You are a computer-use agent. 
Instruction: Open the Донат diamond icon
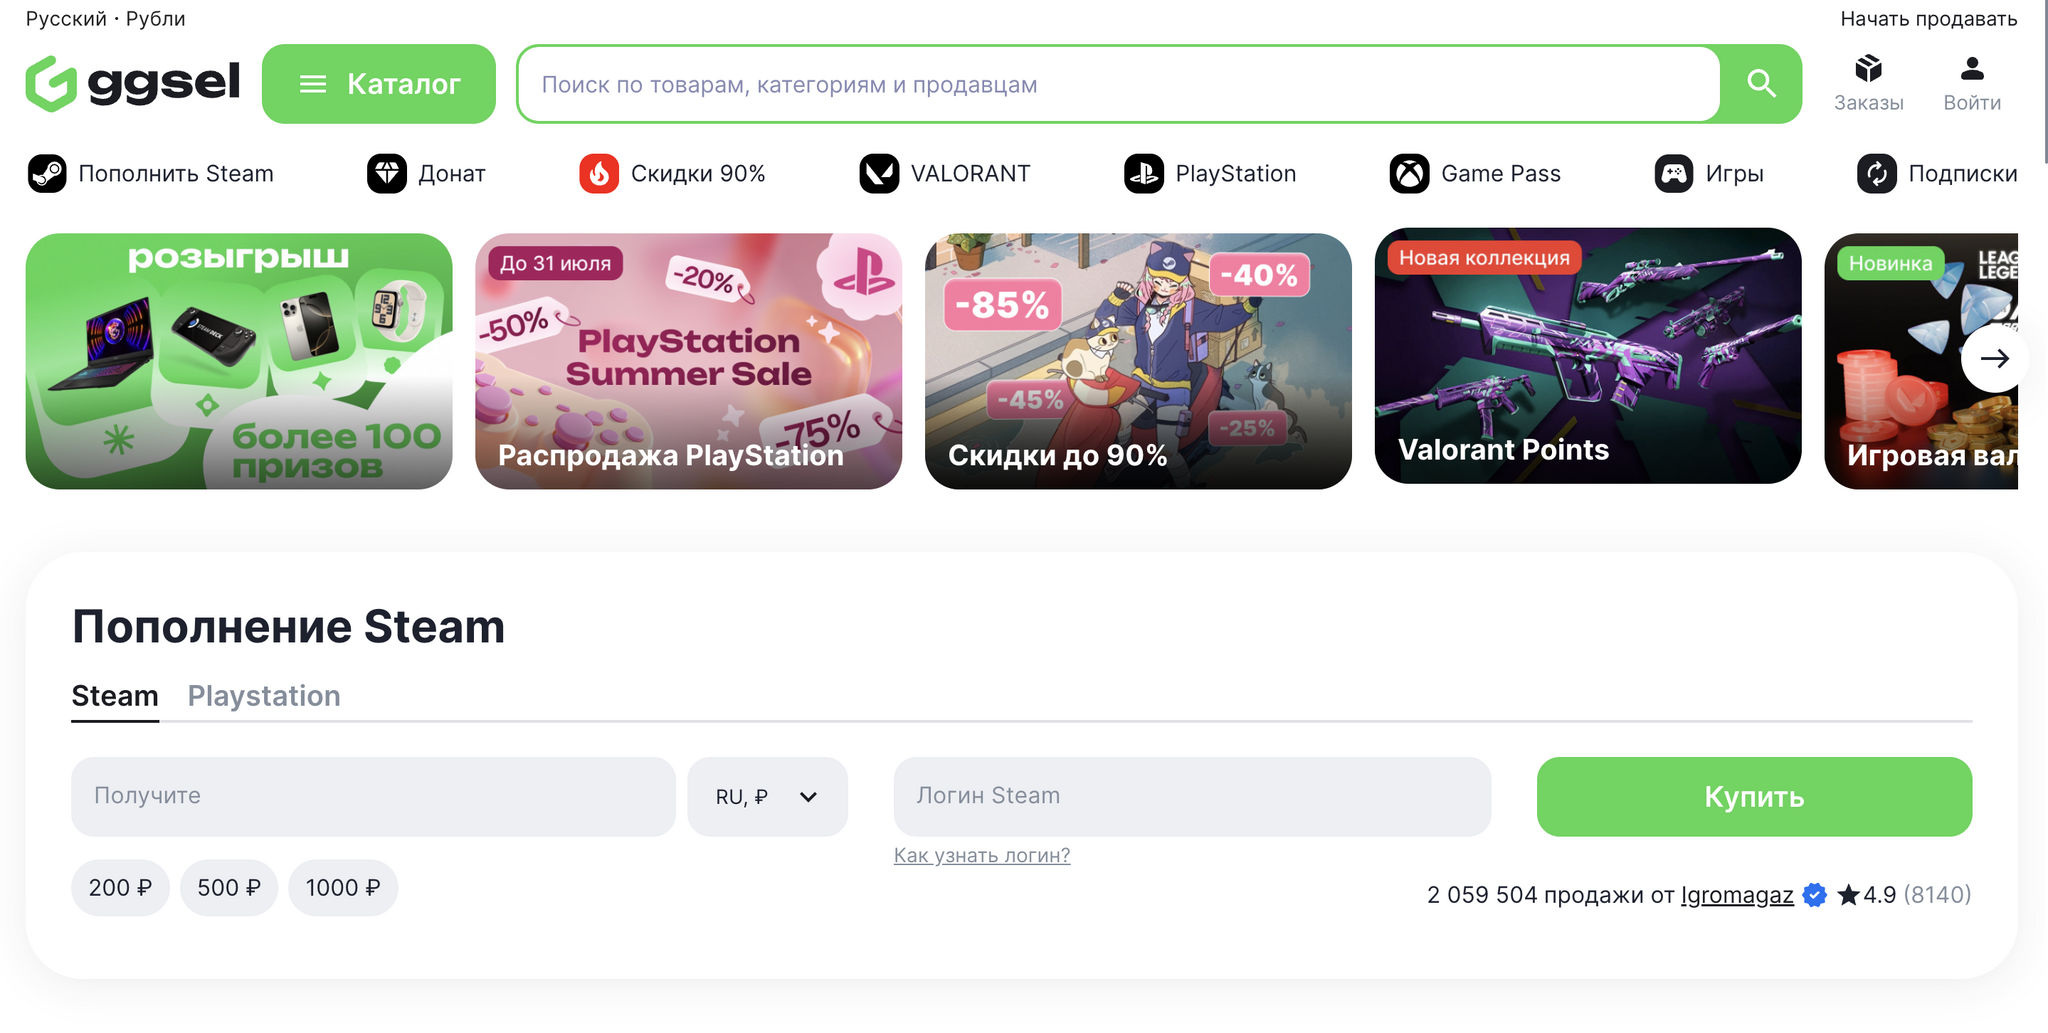coord(387,174)
